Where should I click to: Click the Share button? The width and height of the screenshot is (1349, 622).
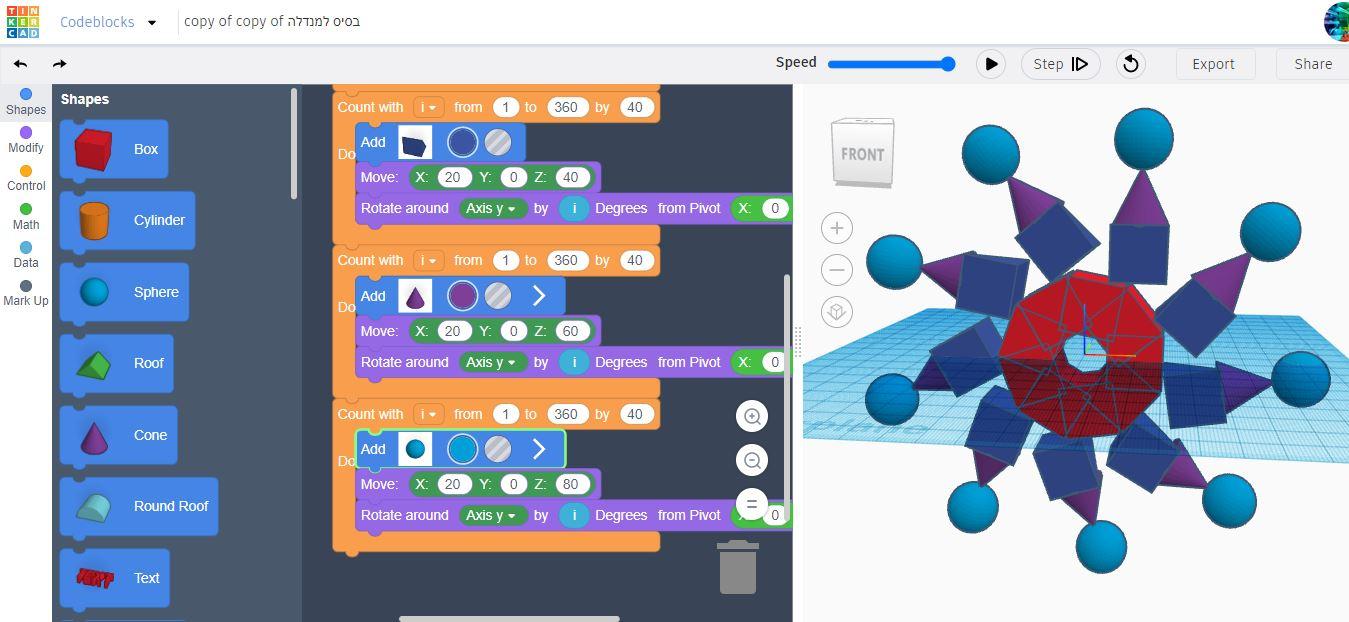click(1313, 64)
